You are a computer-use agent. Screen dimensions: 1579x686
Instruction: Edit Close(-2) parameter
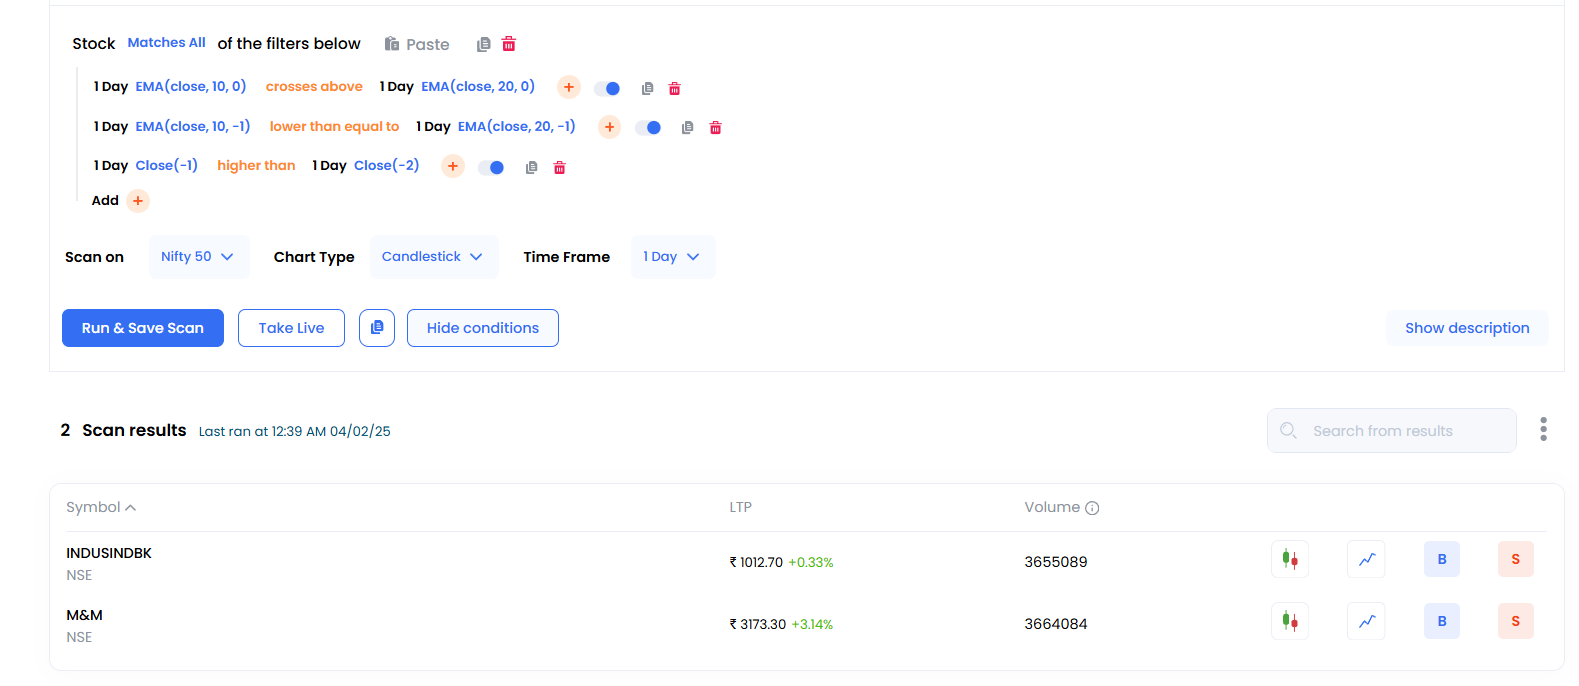pyautogui.click(x=387, y=166)
